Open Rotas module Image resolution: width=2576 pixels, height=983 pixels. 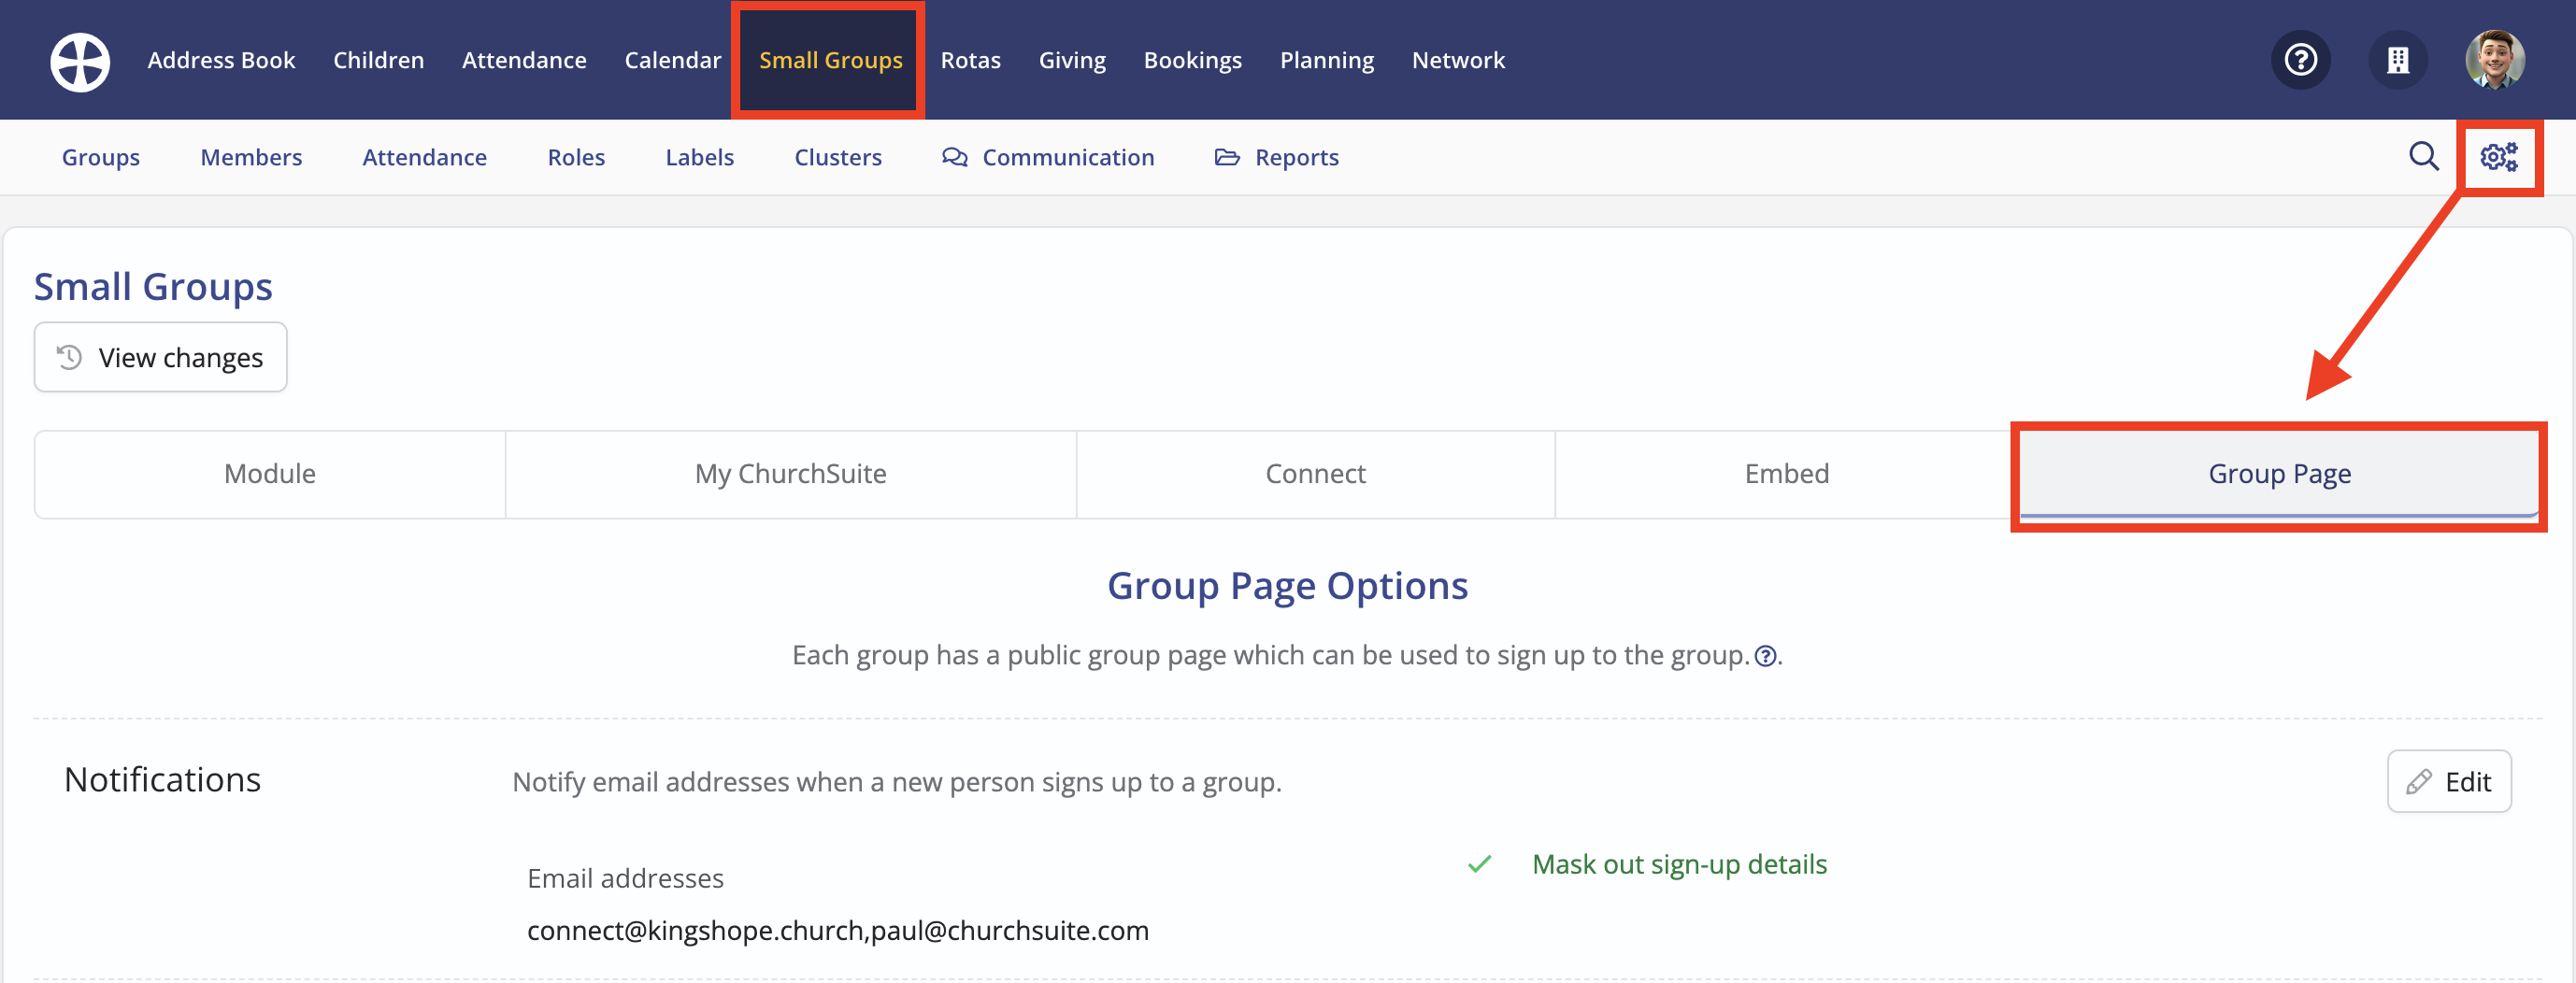(970, 60)
